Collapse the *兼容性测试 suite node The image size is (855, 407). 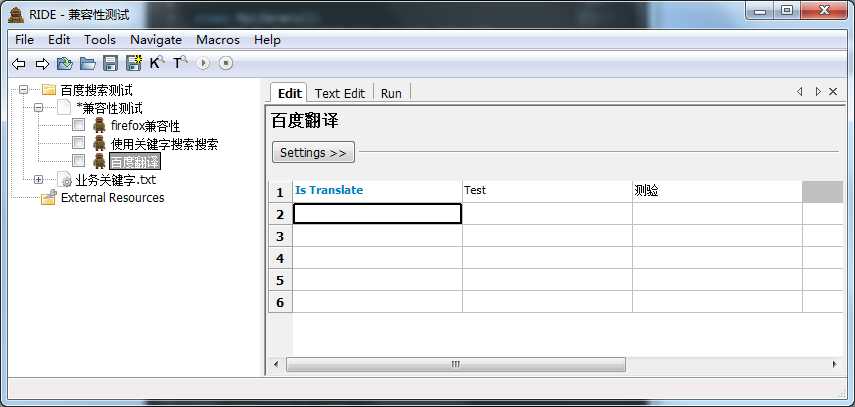(x=38, y=107)
